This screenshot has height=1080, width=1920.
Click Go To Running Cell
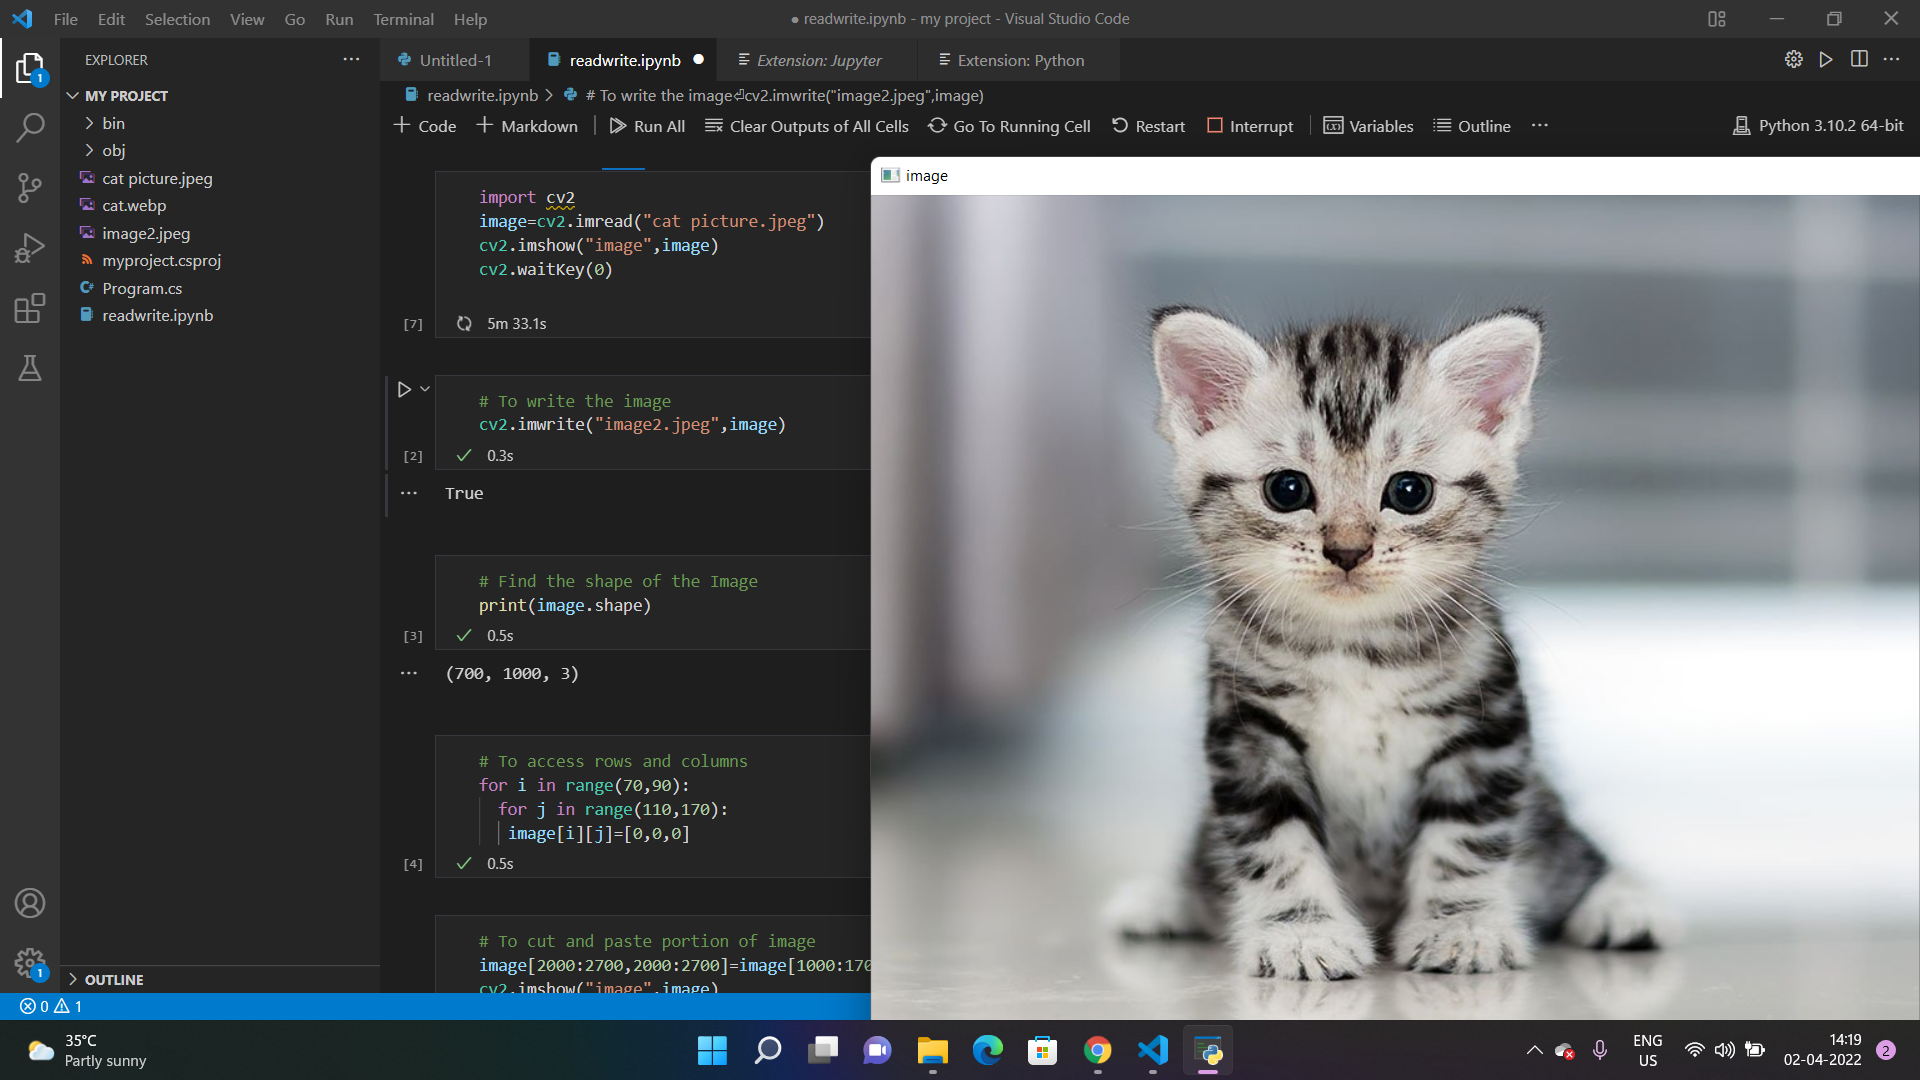[x=1009, y=126]
